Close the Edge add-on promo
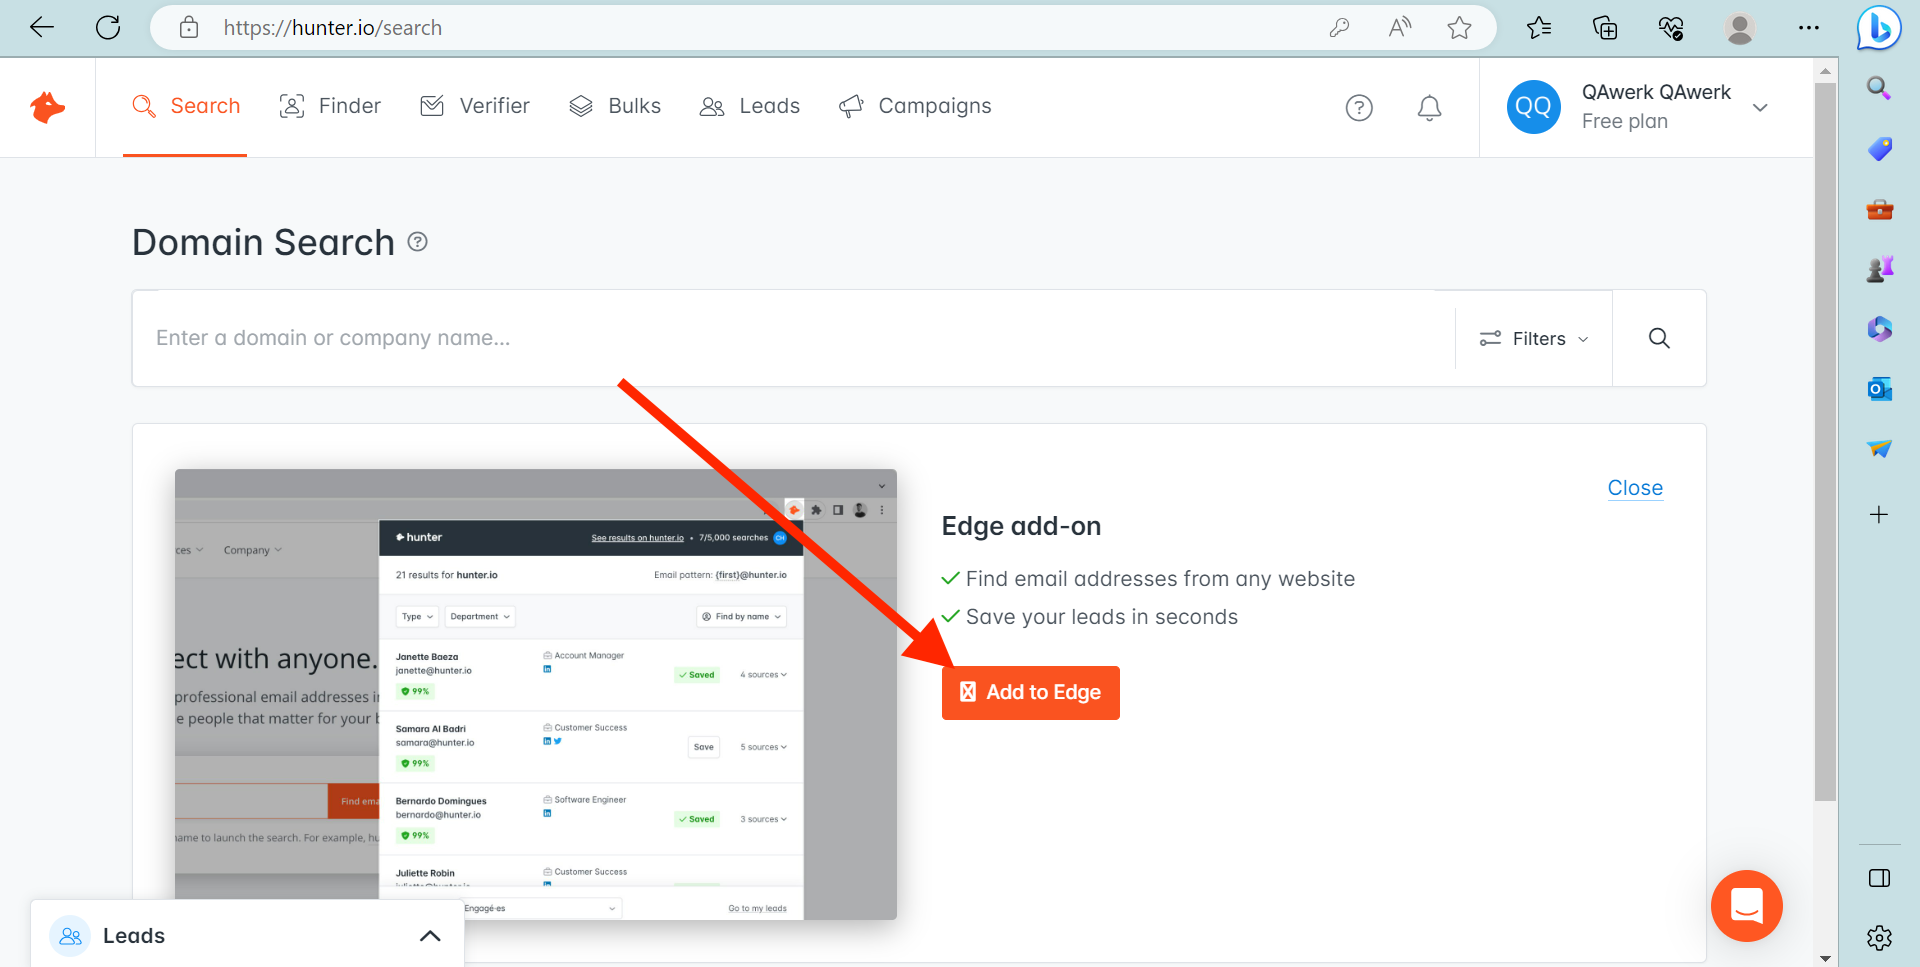The width and height of the screenshot is (1920, 967). click(x=1635, y=488)
